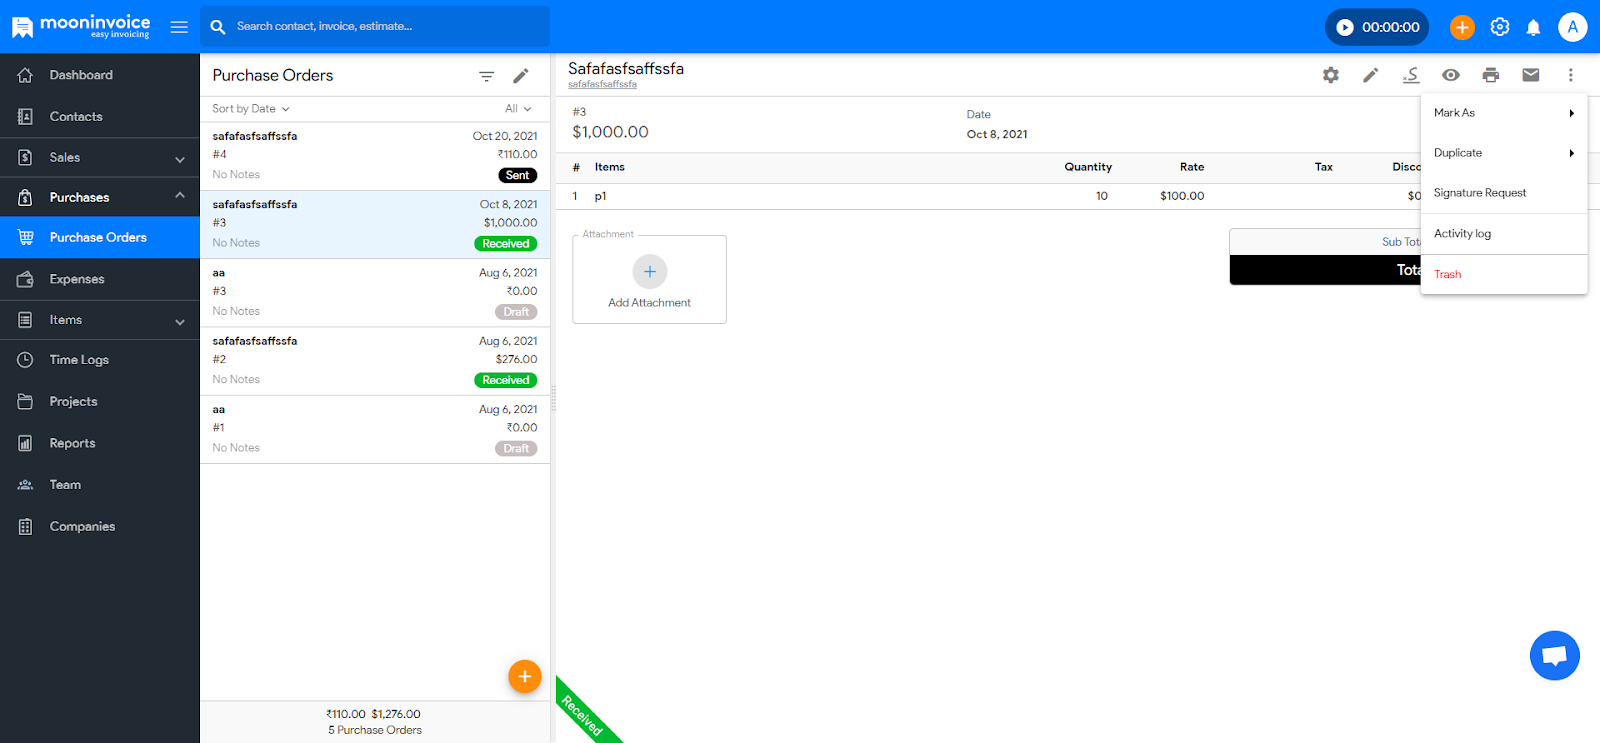Open Team in the sidebar
Screen dimensions: 1600x743
(x=100, y=484)
